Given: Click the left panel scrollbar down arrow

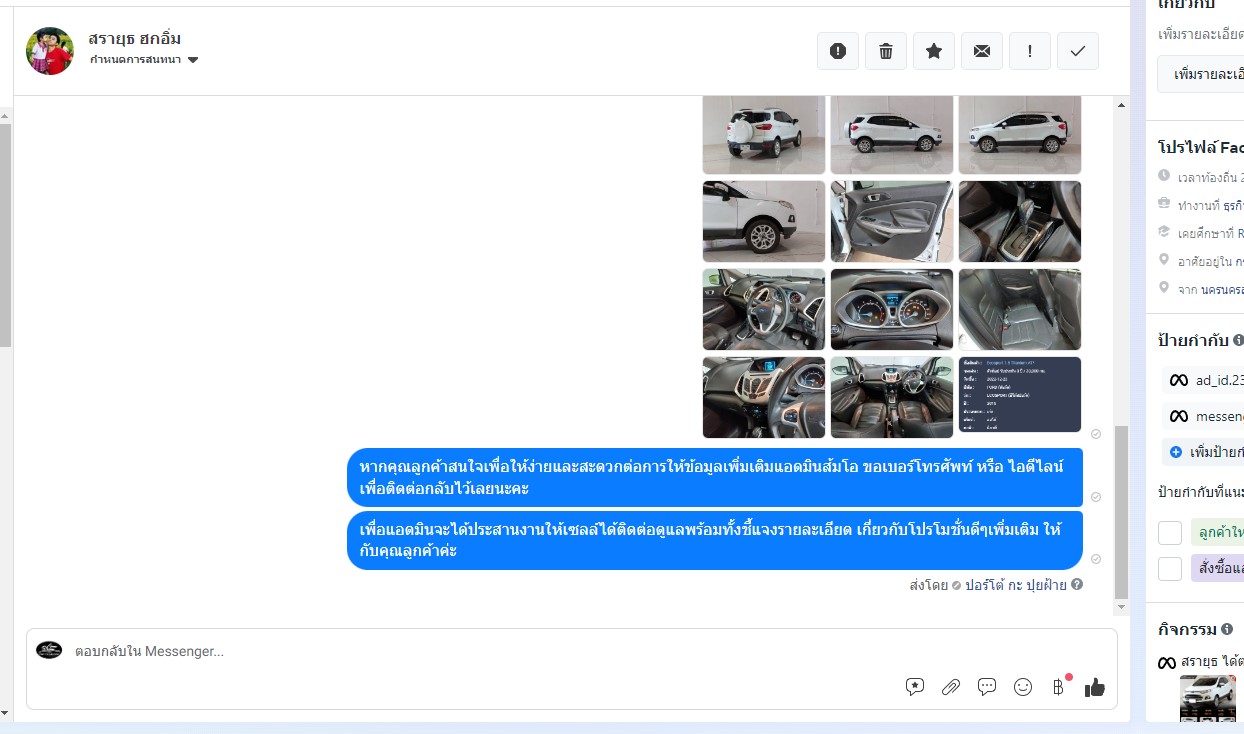Looking at the screenshot, I should [5, 712].
